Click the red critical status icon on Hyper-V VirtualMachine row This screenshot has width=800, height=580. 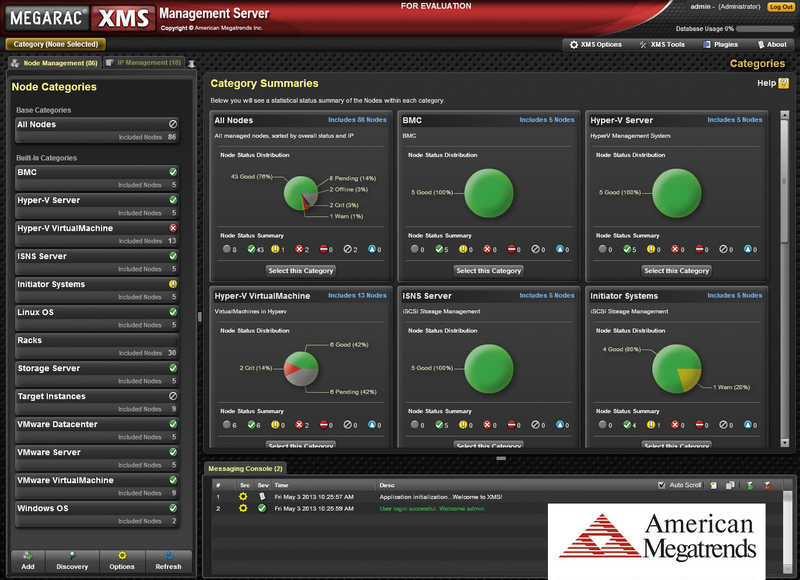click(173, 228)
